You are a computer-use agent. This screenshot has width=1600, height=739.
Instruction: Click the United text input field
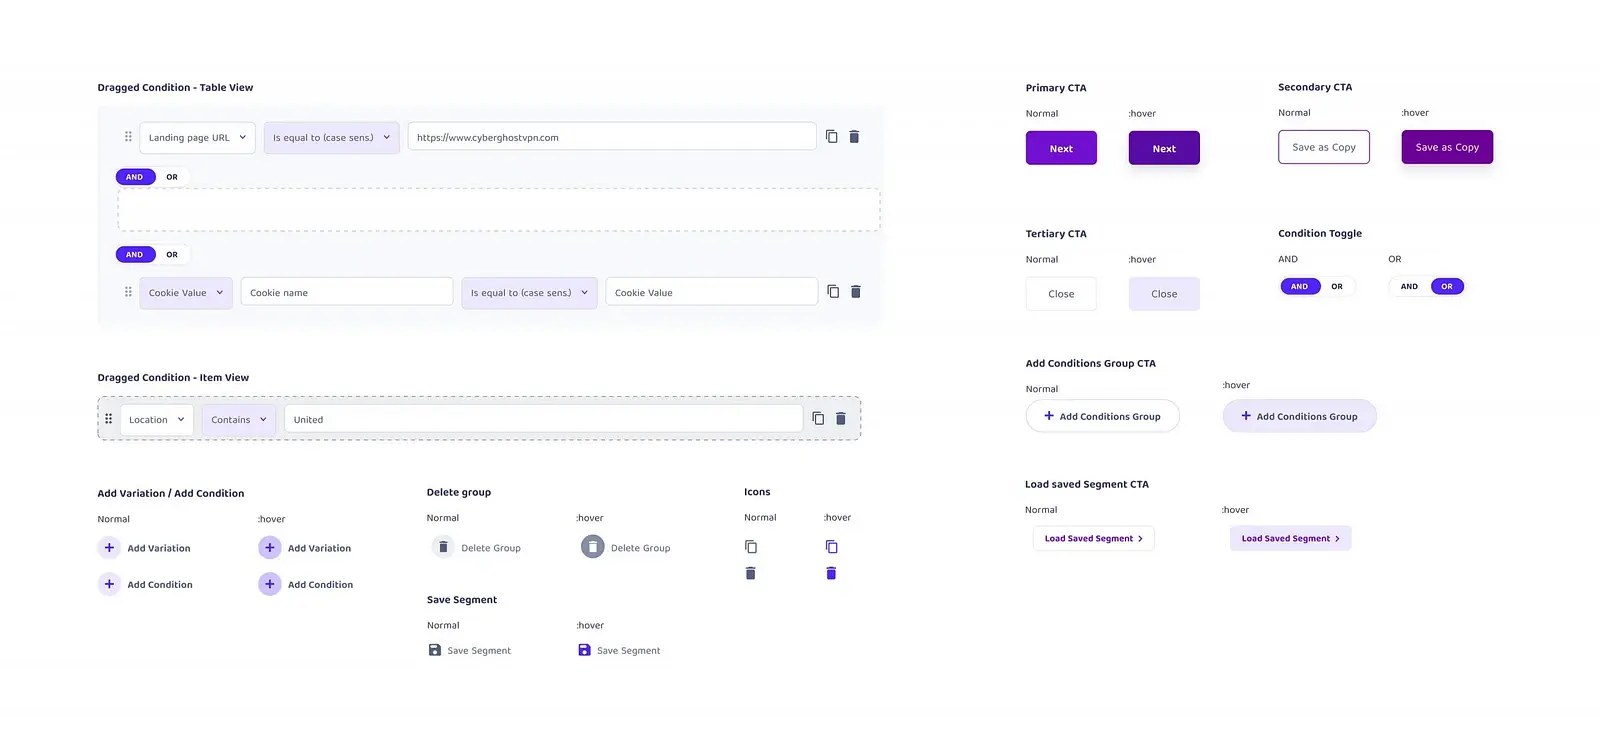[544, 419]
